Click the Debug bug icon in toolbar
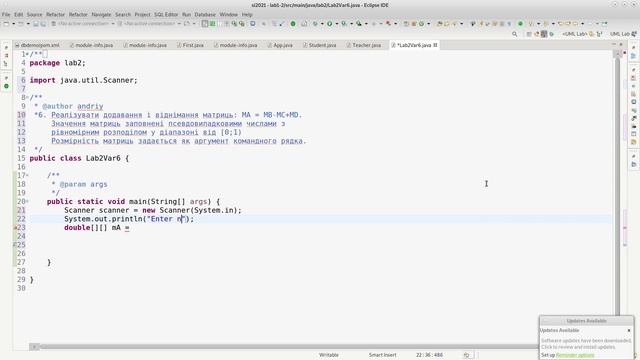640x360 pixels. (315, 24)
